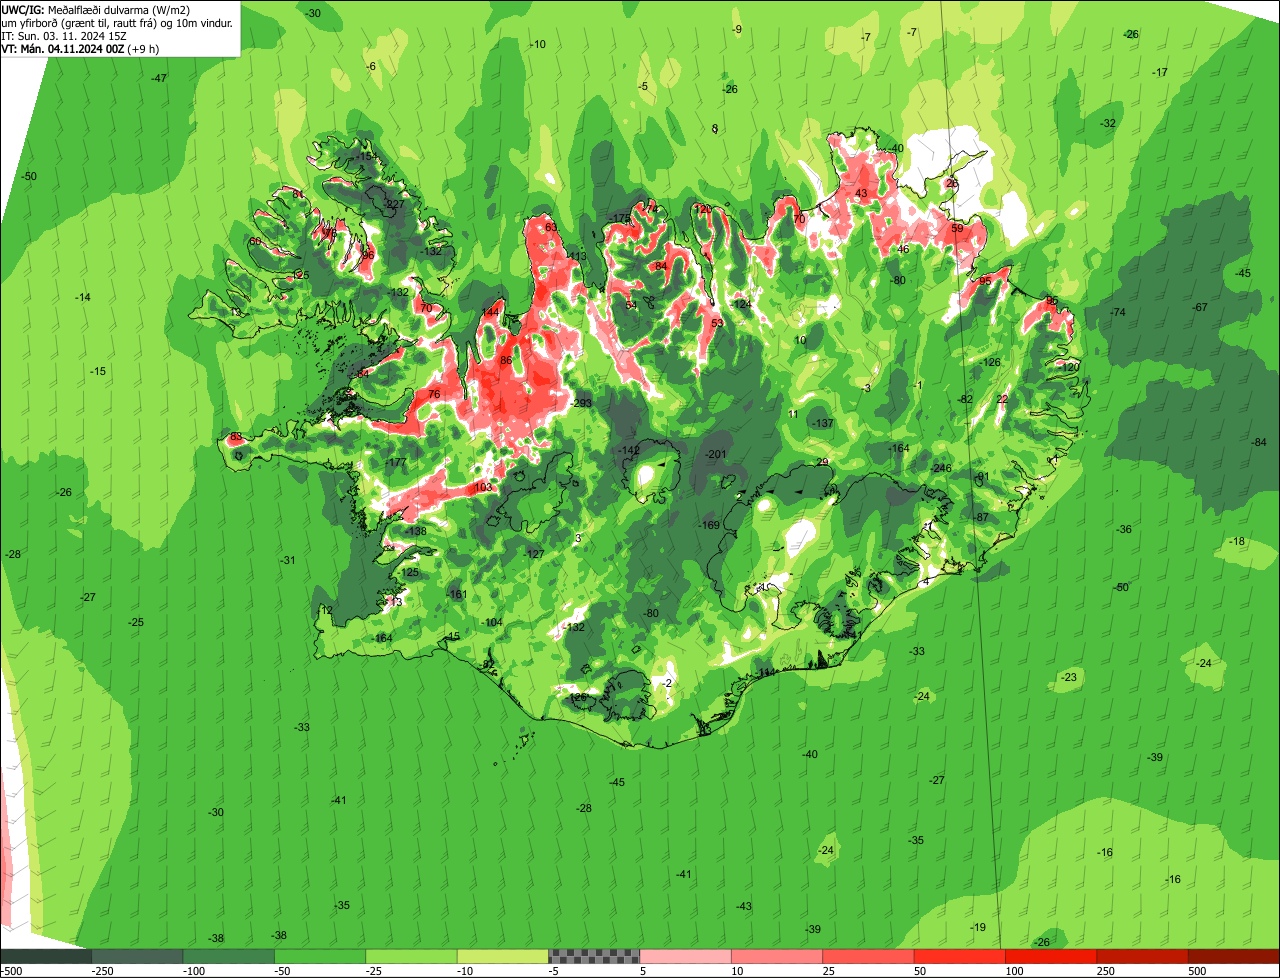Click the -154 value label
Image resolution: width=1280 pixels, height=978 pixels.
coord(366,157)
